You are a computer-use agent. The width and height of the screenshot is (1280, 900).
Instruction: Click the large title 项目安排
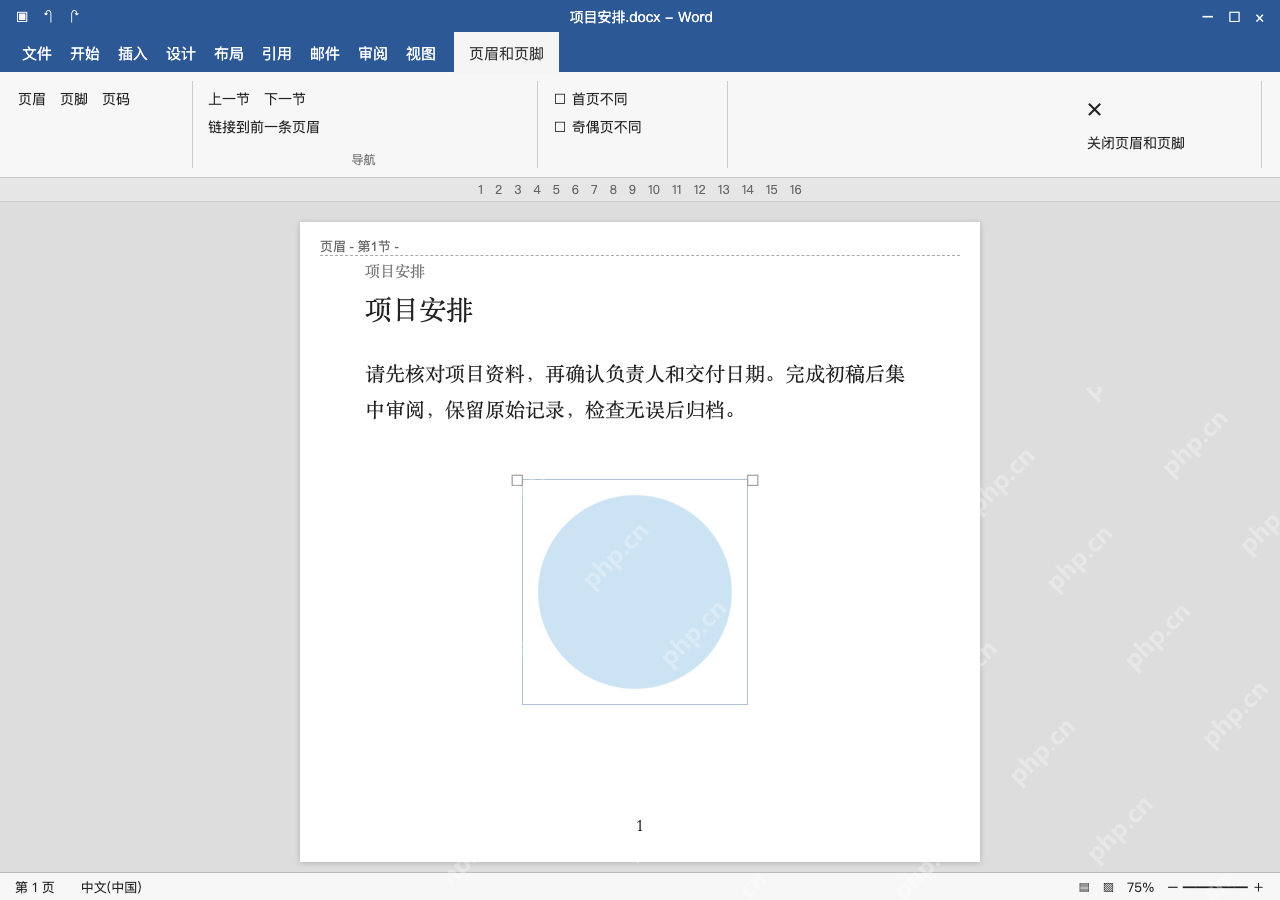[x=419, y=310]
